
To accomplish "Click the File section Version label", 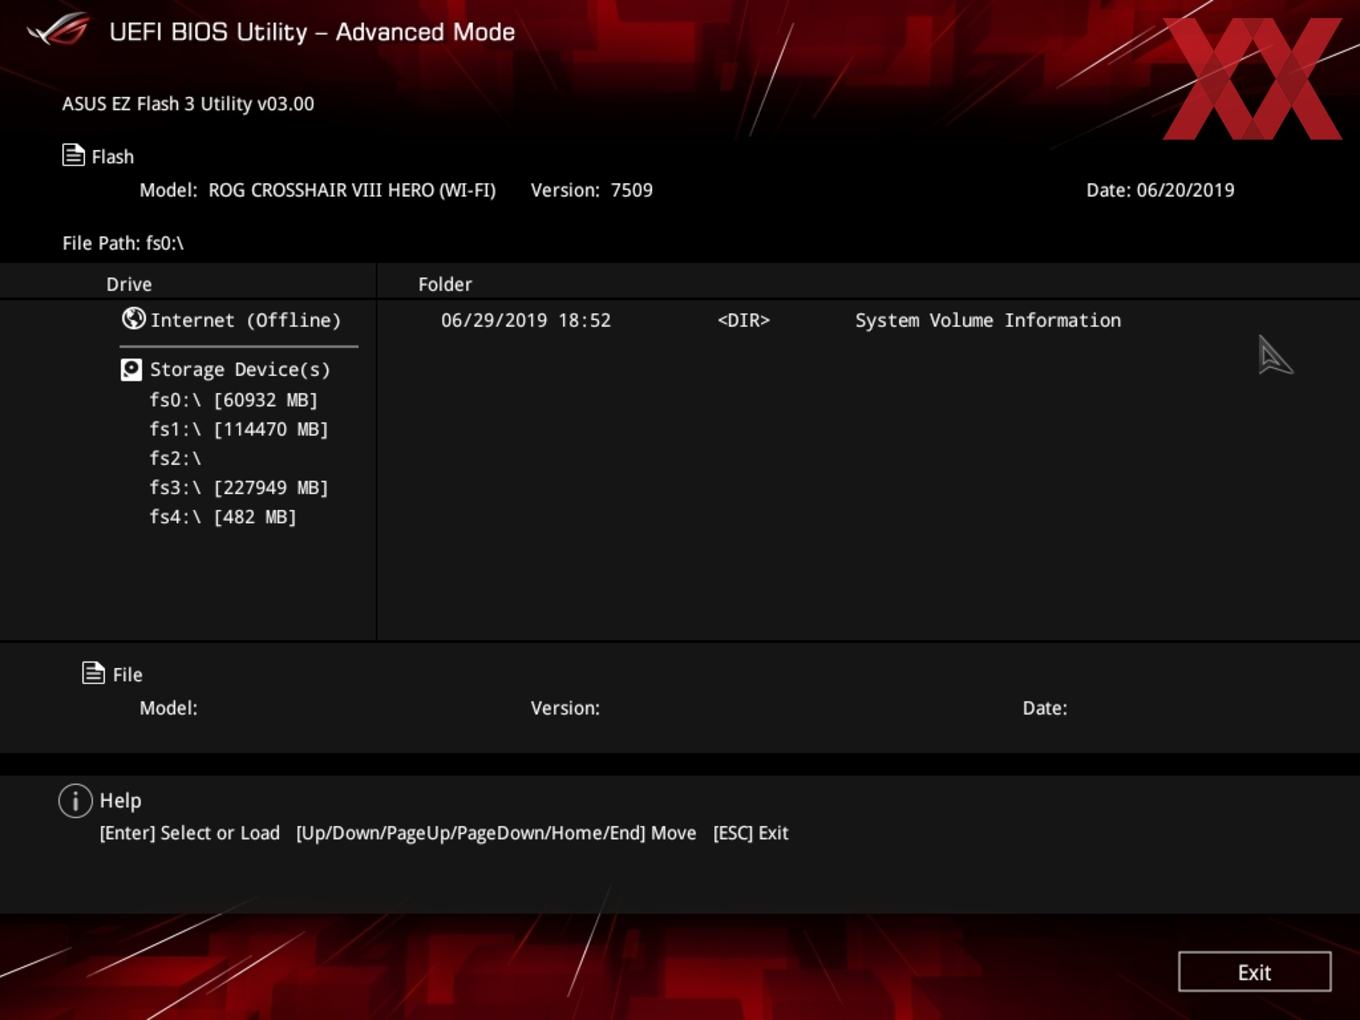I will pyautogui.click(x=565, y=708).
